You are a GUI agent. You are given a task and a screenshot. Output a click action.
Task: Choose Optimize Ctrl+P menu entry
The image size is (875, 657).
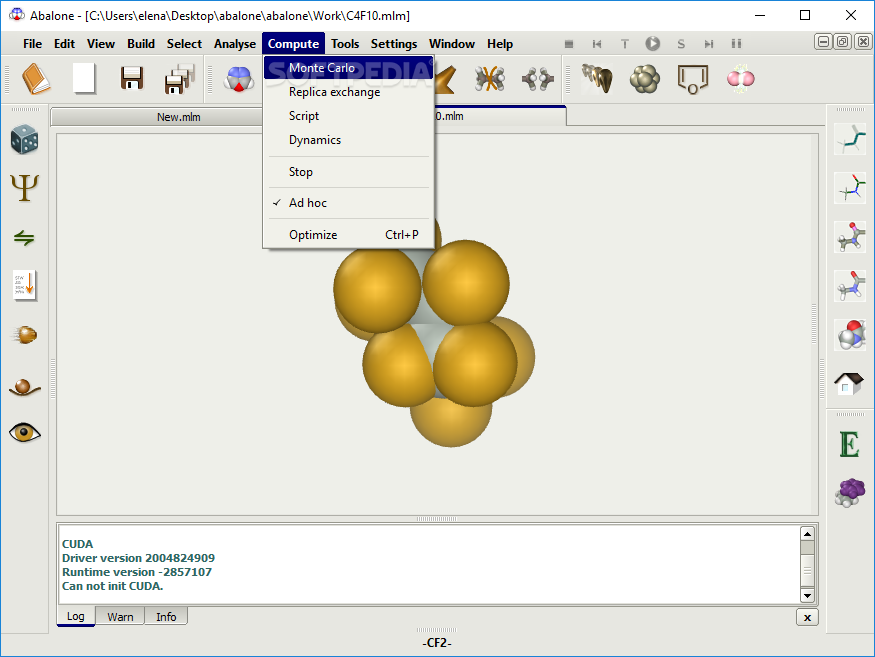(348, 235)
